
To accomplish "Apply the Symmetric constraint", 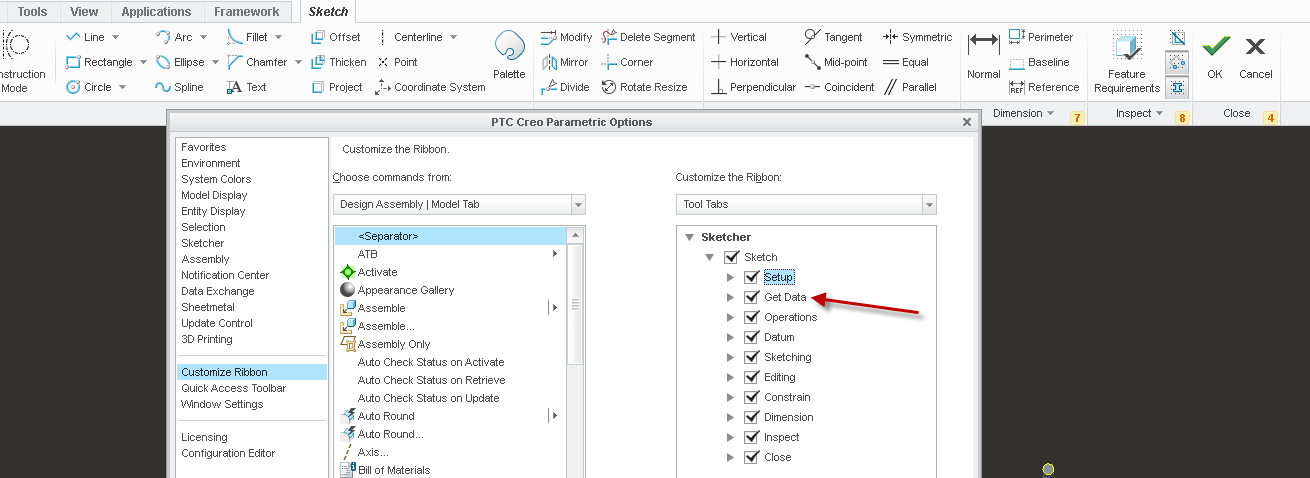I will (x=917, y=37).
